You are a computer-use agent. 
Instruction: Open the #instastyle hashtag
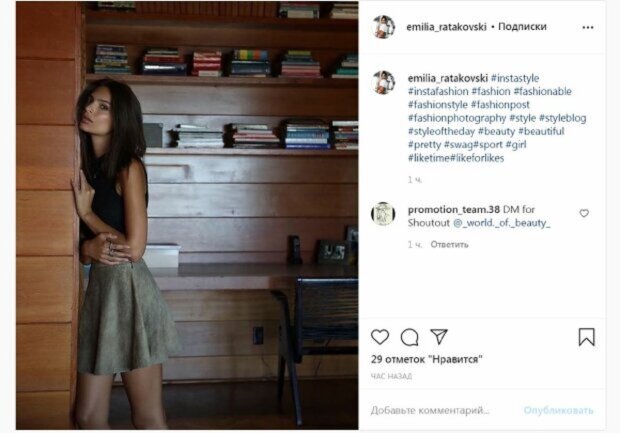[515, 78]
